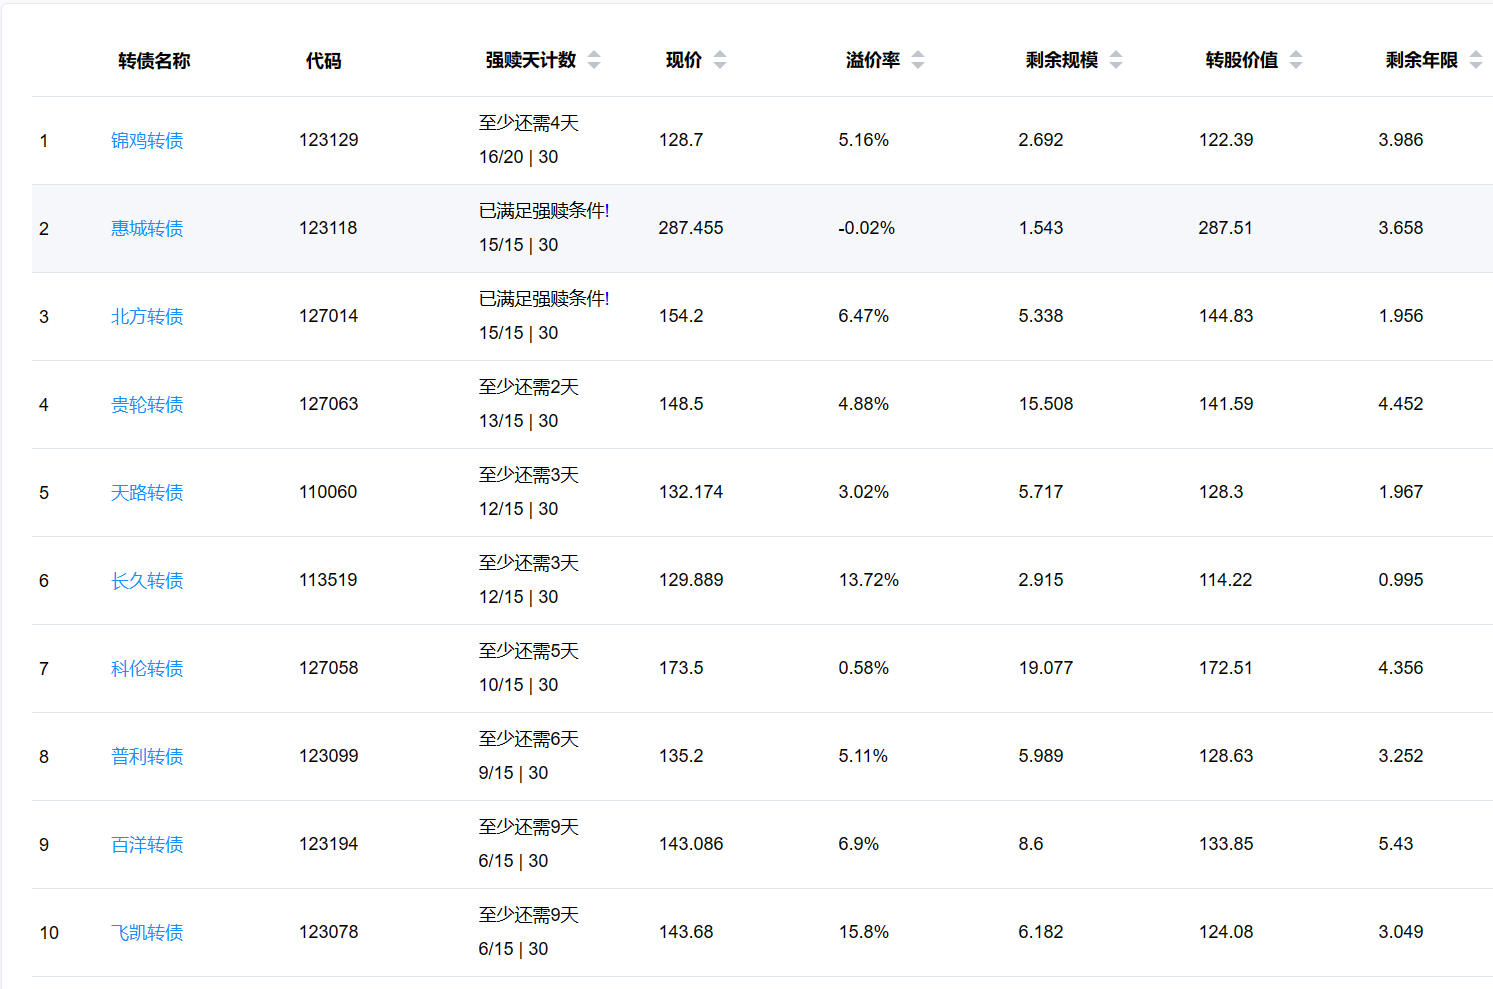Click bond code 123129 in first row
The image size is (1493, 989).
click(328, 140)
